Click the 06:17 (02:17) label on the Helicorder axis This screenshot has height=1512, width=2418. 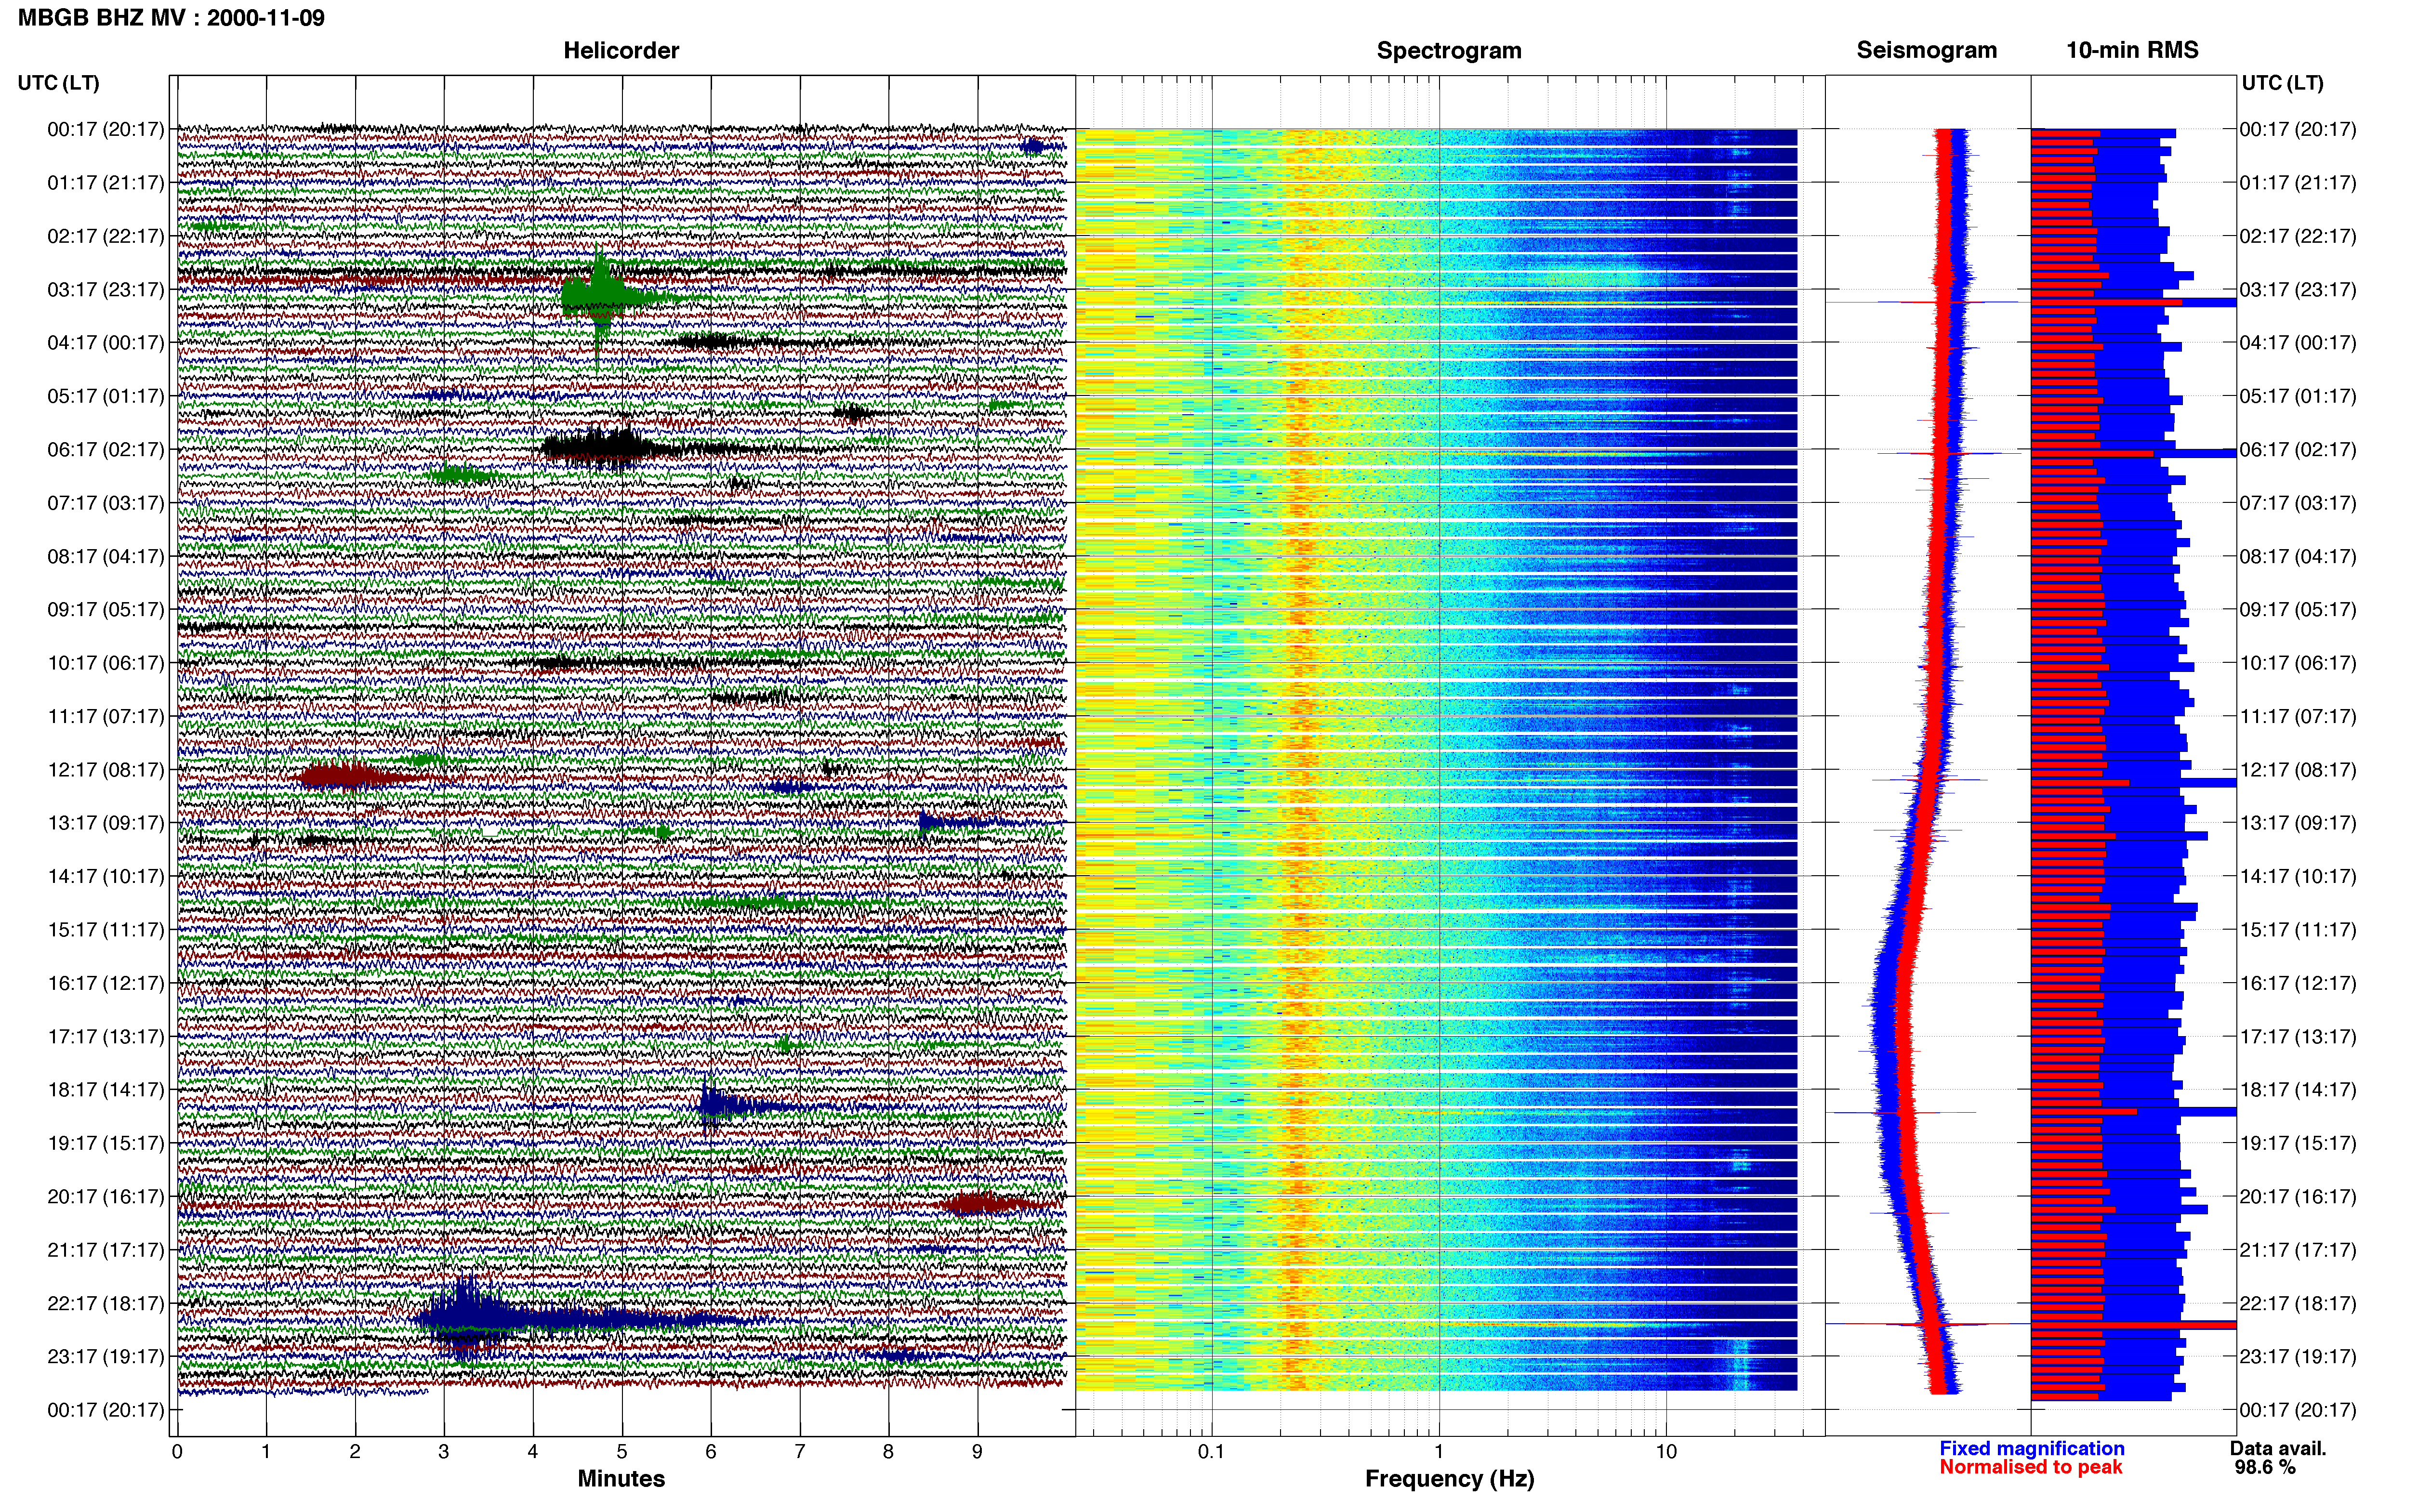pyautogui.click(x=105, y=450)
